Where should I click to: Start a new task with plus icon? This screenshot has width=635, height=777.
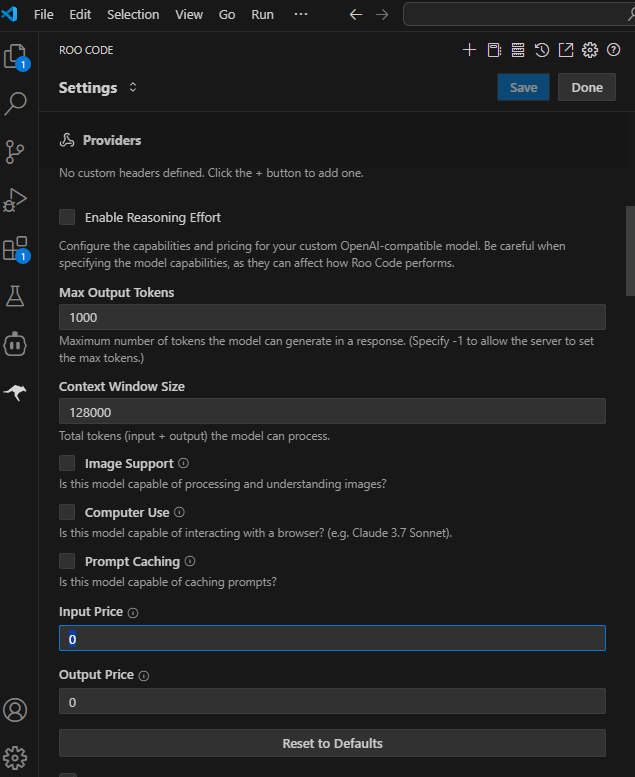tap(469, 50)
